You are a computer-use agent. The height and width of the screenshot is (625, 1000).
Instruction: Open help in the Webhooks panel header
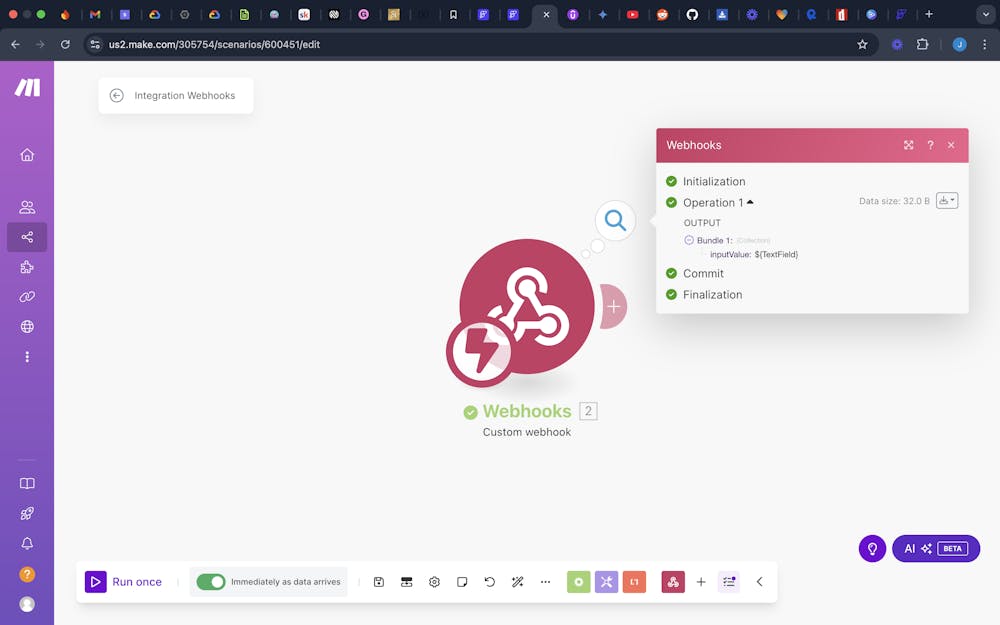click(x=930, y=145)
